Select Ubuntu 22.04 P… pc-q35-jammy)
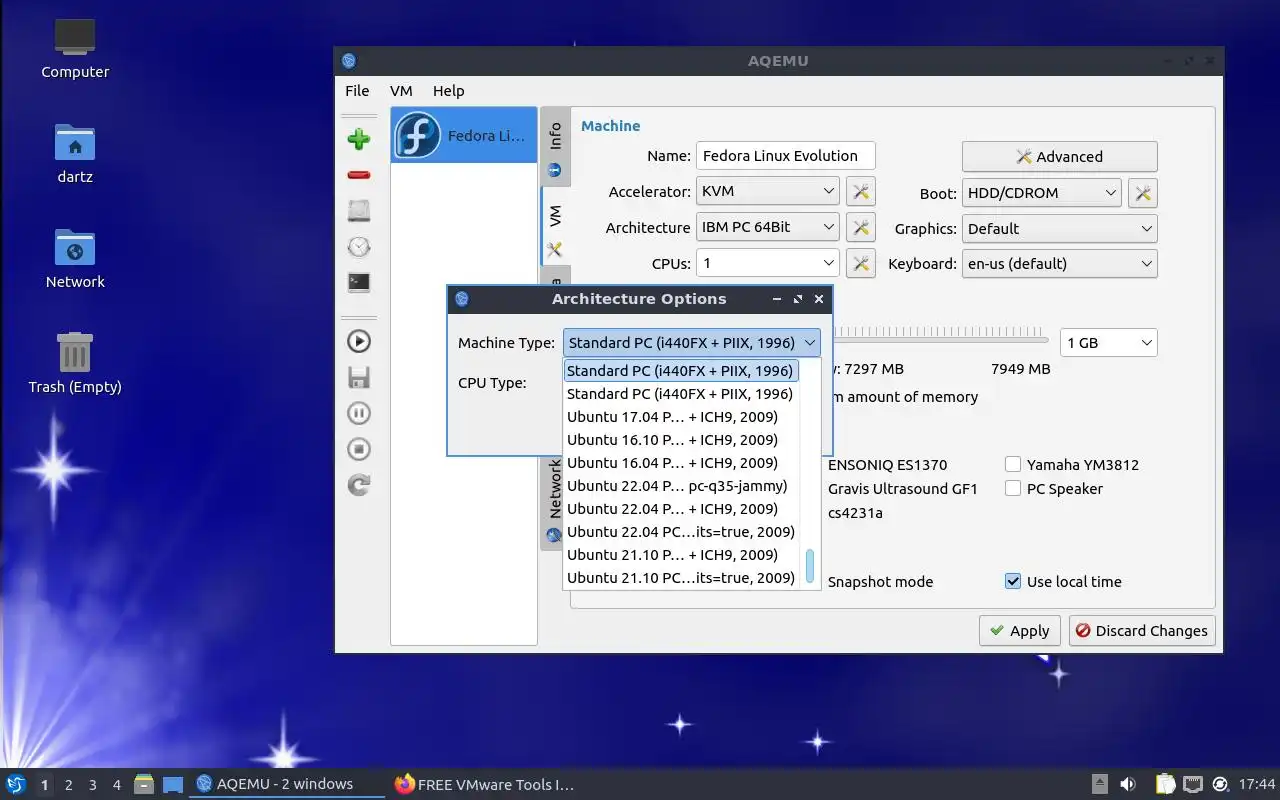The width and height of the screenshot is (1280, 800). 681,486
